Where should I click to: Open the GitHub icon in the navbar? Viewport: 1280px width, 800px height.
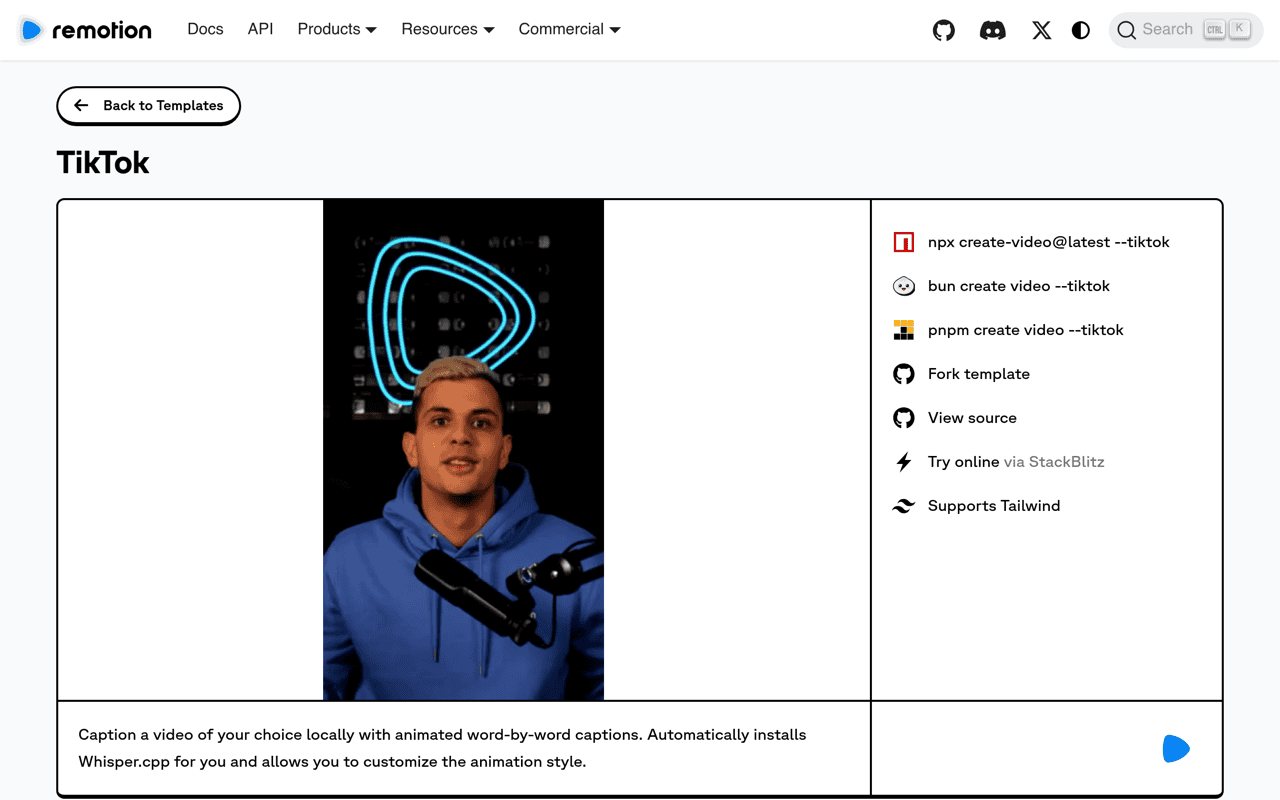[x=944, y=30]
